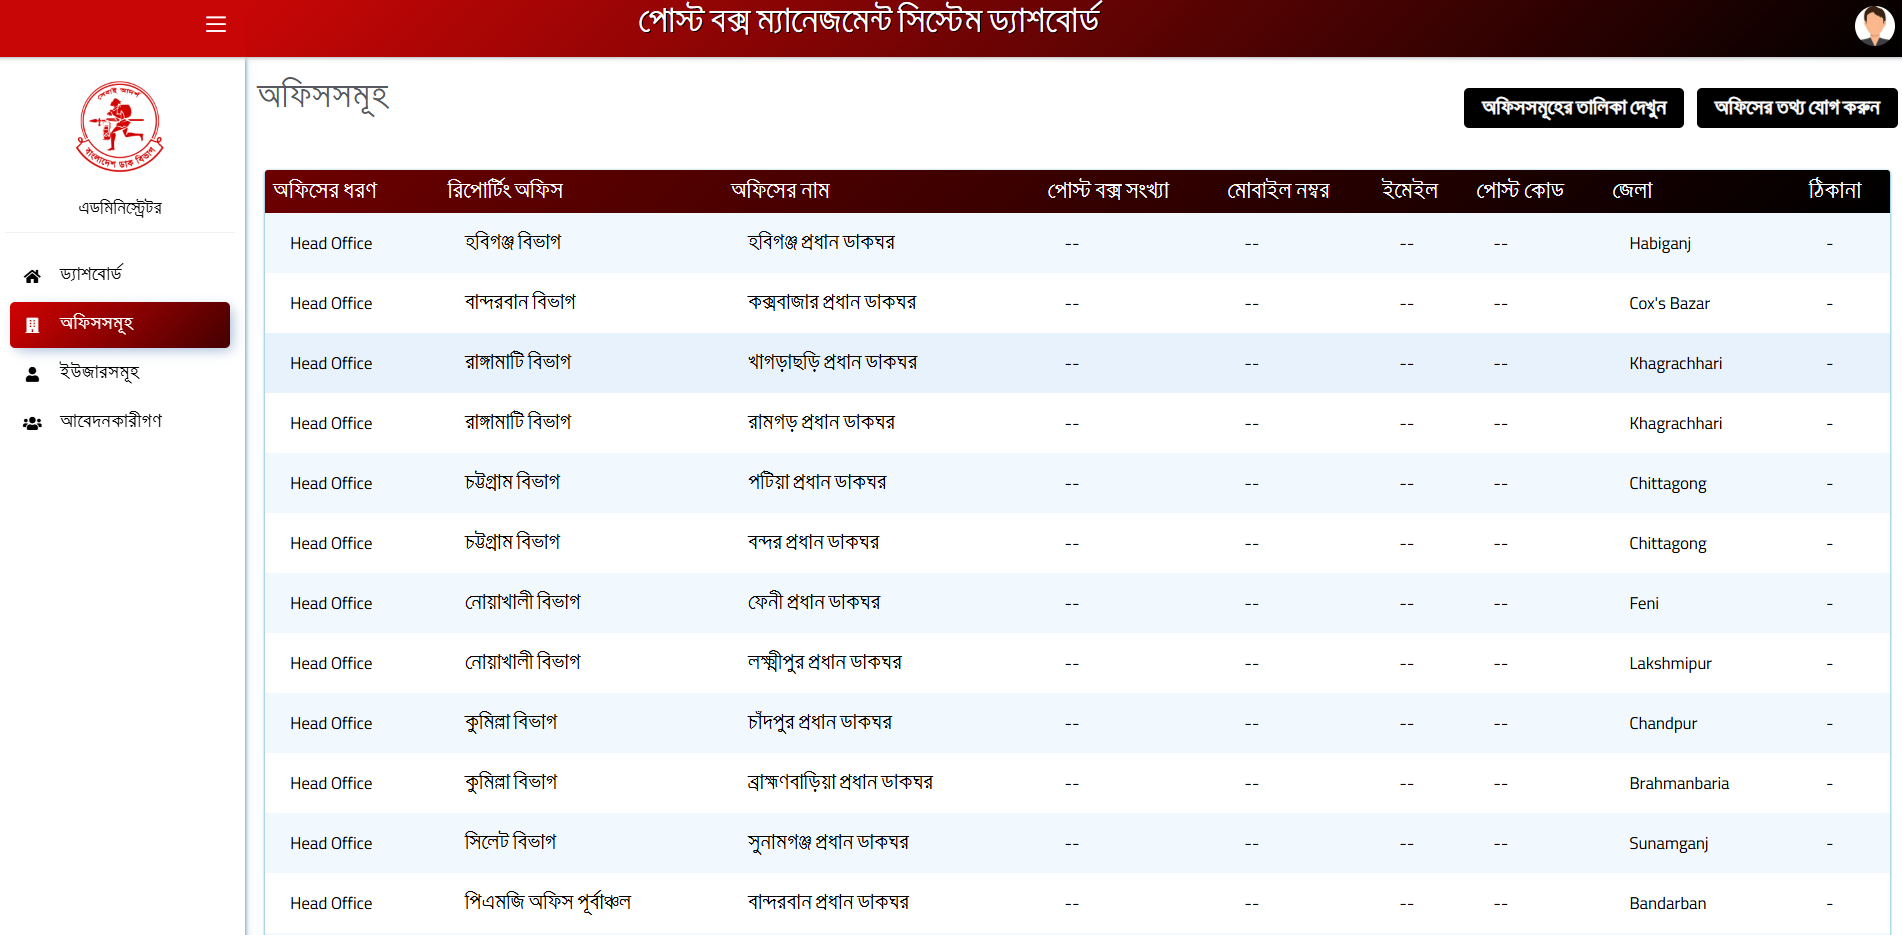Click the group icon beside আবেদনকারীগণ
The width and height of the screenshot is (1902, 935).
(32, 423)
